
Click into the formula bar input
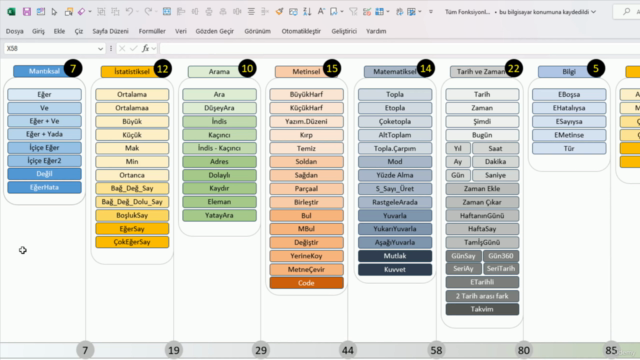tap(400, 49)
